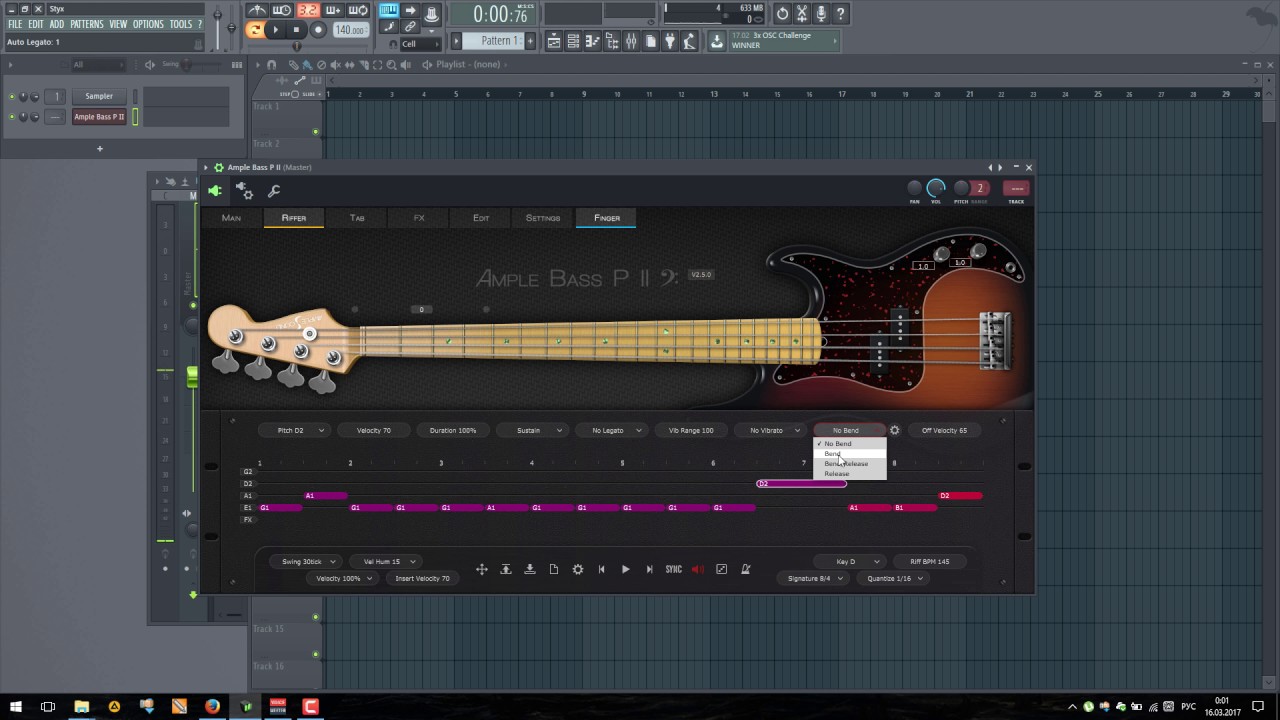Add a new channel with plus button
The height and width of the screenshot is (720, 1280).
click(99, 149)
